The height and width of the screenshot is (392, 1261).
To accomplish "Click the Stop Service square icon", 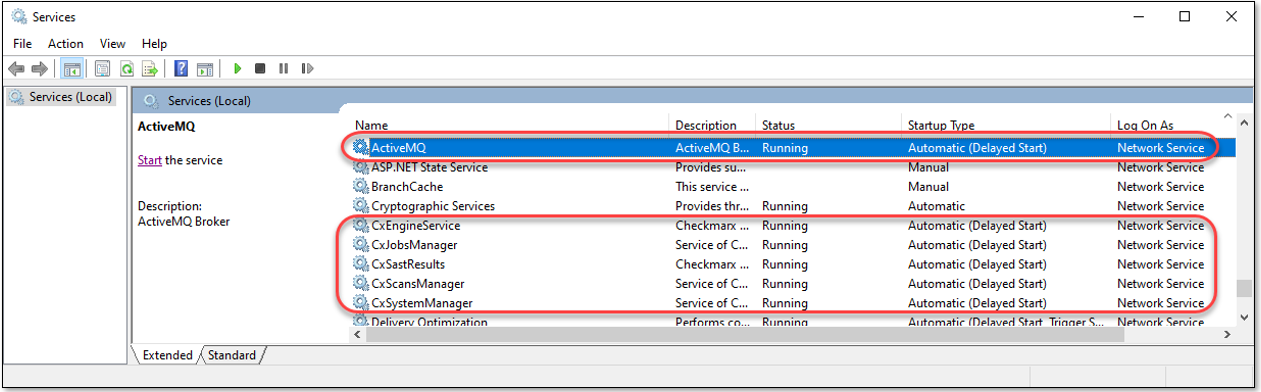I will (x=260, y=69).
